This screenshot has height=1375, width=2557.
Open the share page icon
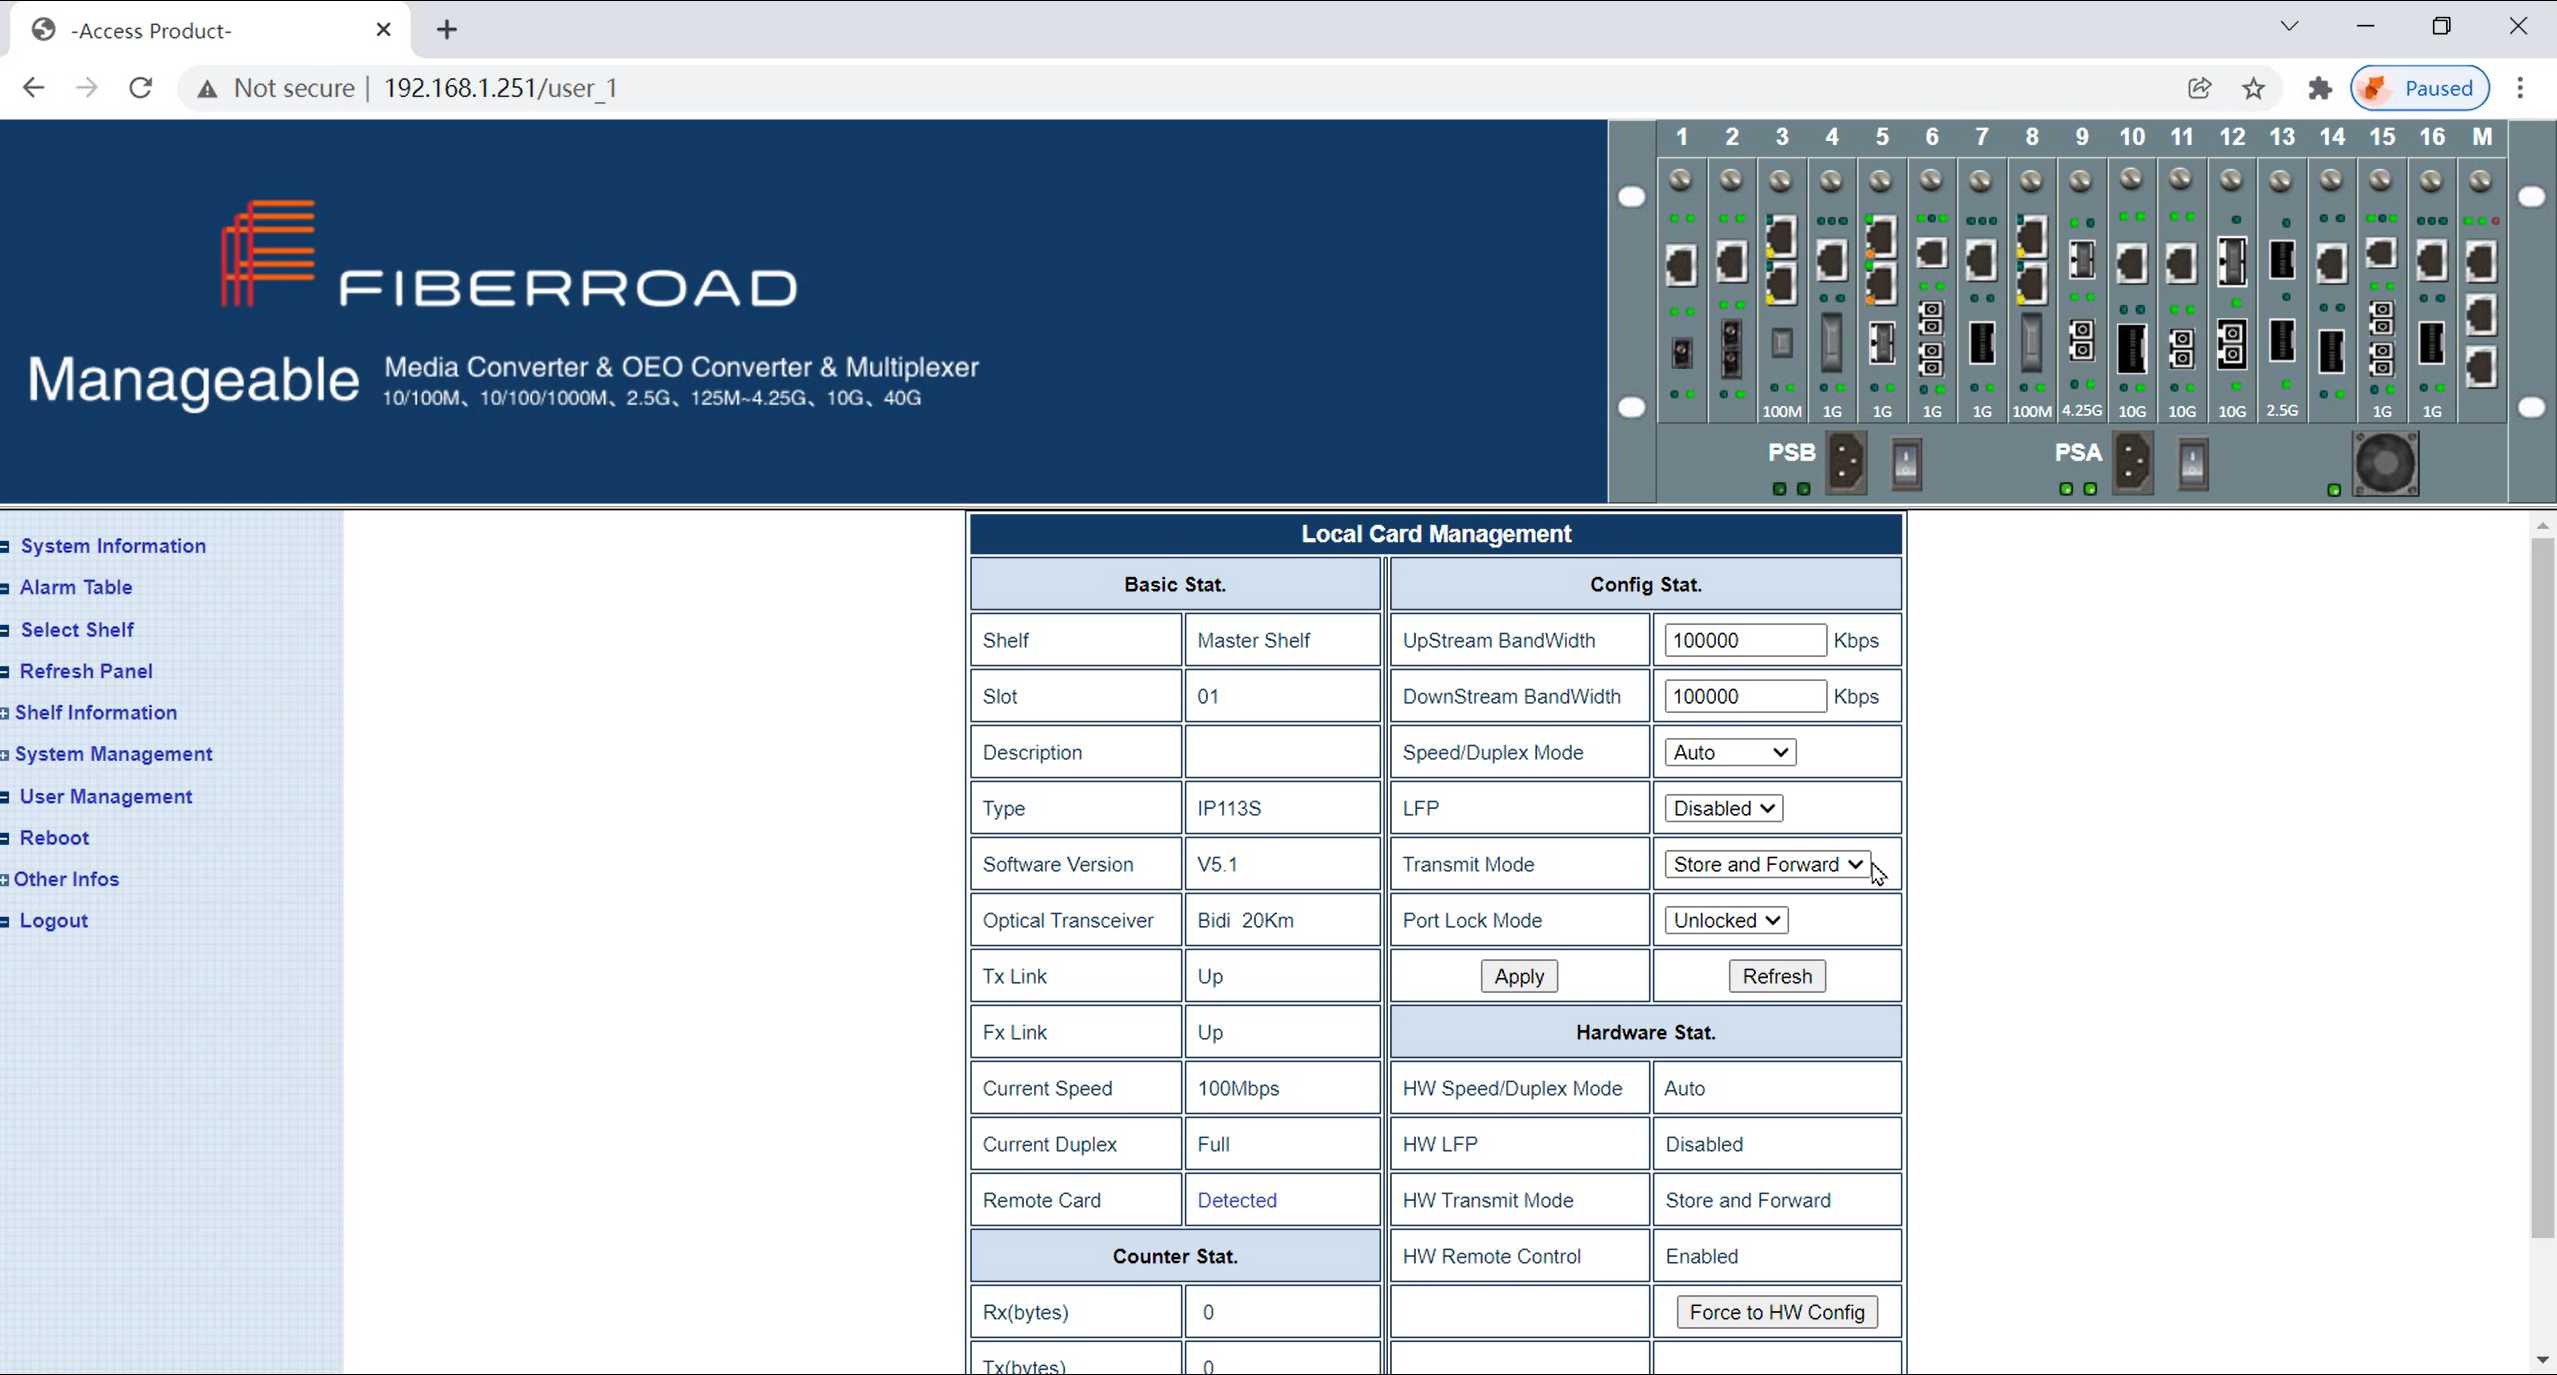click(x=2199, y=88)
